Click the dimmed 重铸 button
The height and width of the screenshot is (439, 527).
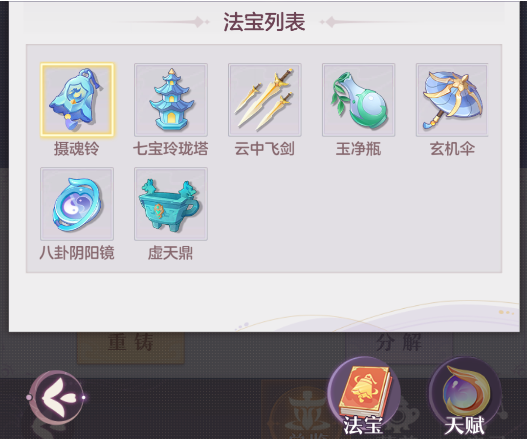(131, 347)
